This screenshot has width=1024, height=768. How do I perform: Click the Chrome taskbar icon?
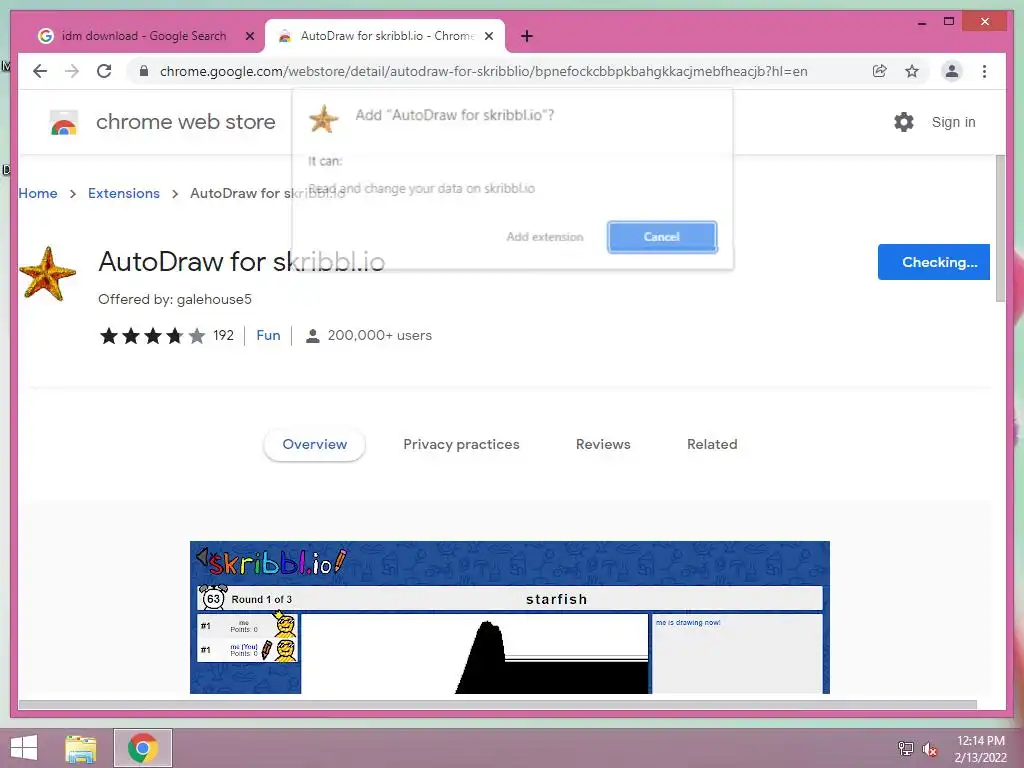[x=143, y=748]
